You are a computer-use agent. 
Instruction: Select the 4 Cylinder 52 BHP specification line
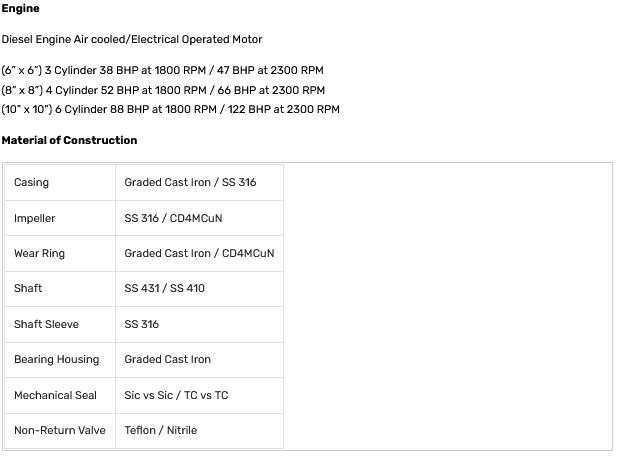click(163, 90)
